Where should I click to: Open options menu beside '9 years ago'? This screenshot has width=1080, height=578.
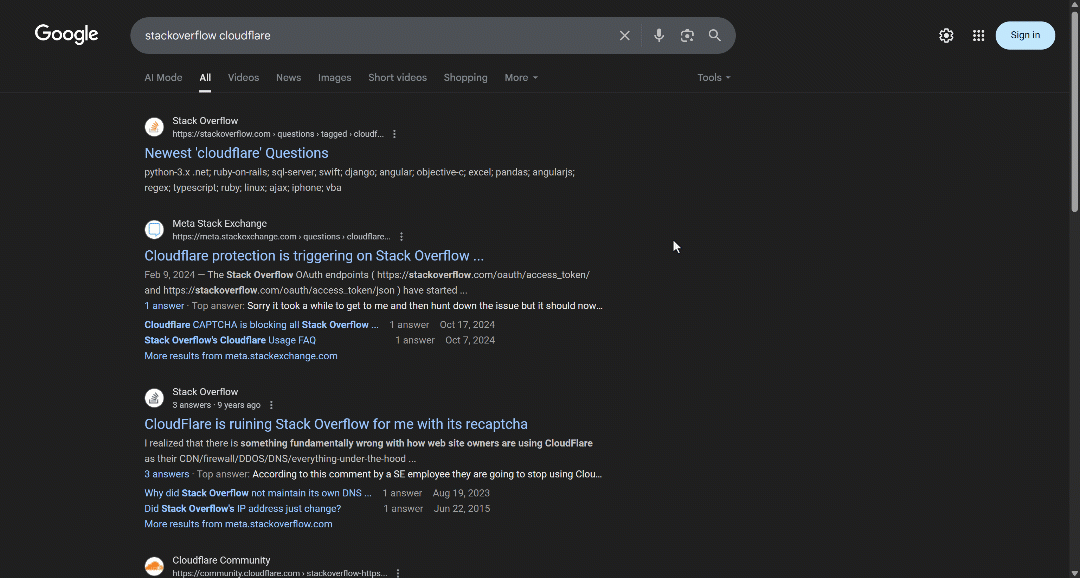[x=271, y=405]
